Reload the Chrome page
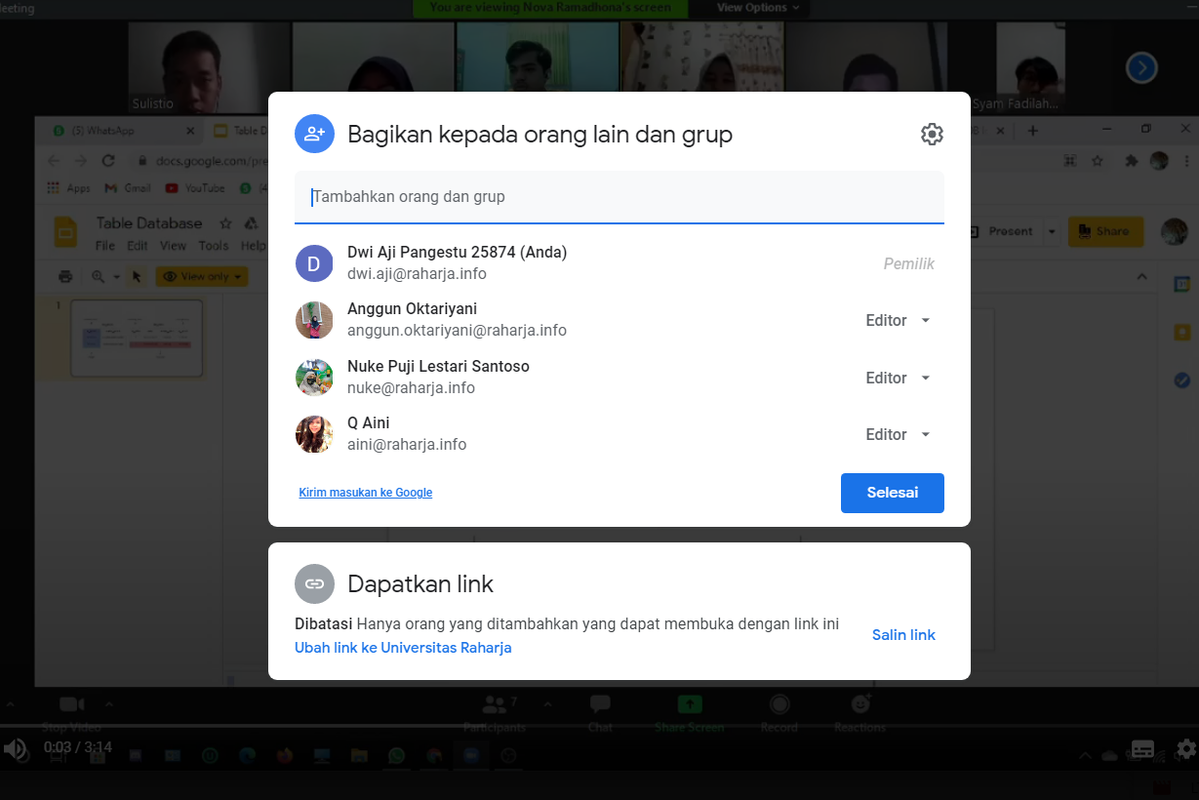The image size is (1199, 800). (x=108, y=161)
